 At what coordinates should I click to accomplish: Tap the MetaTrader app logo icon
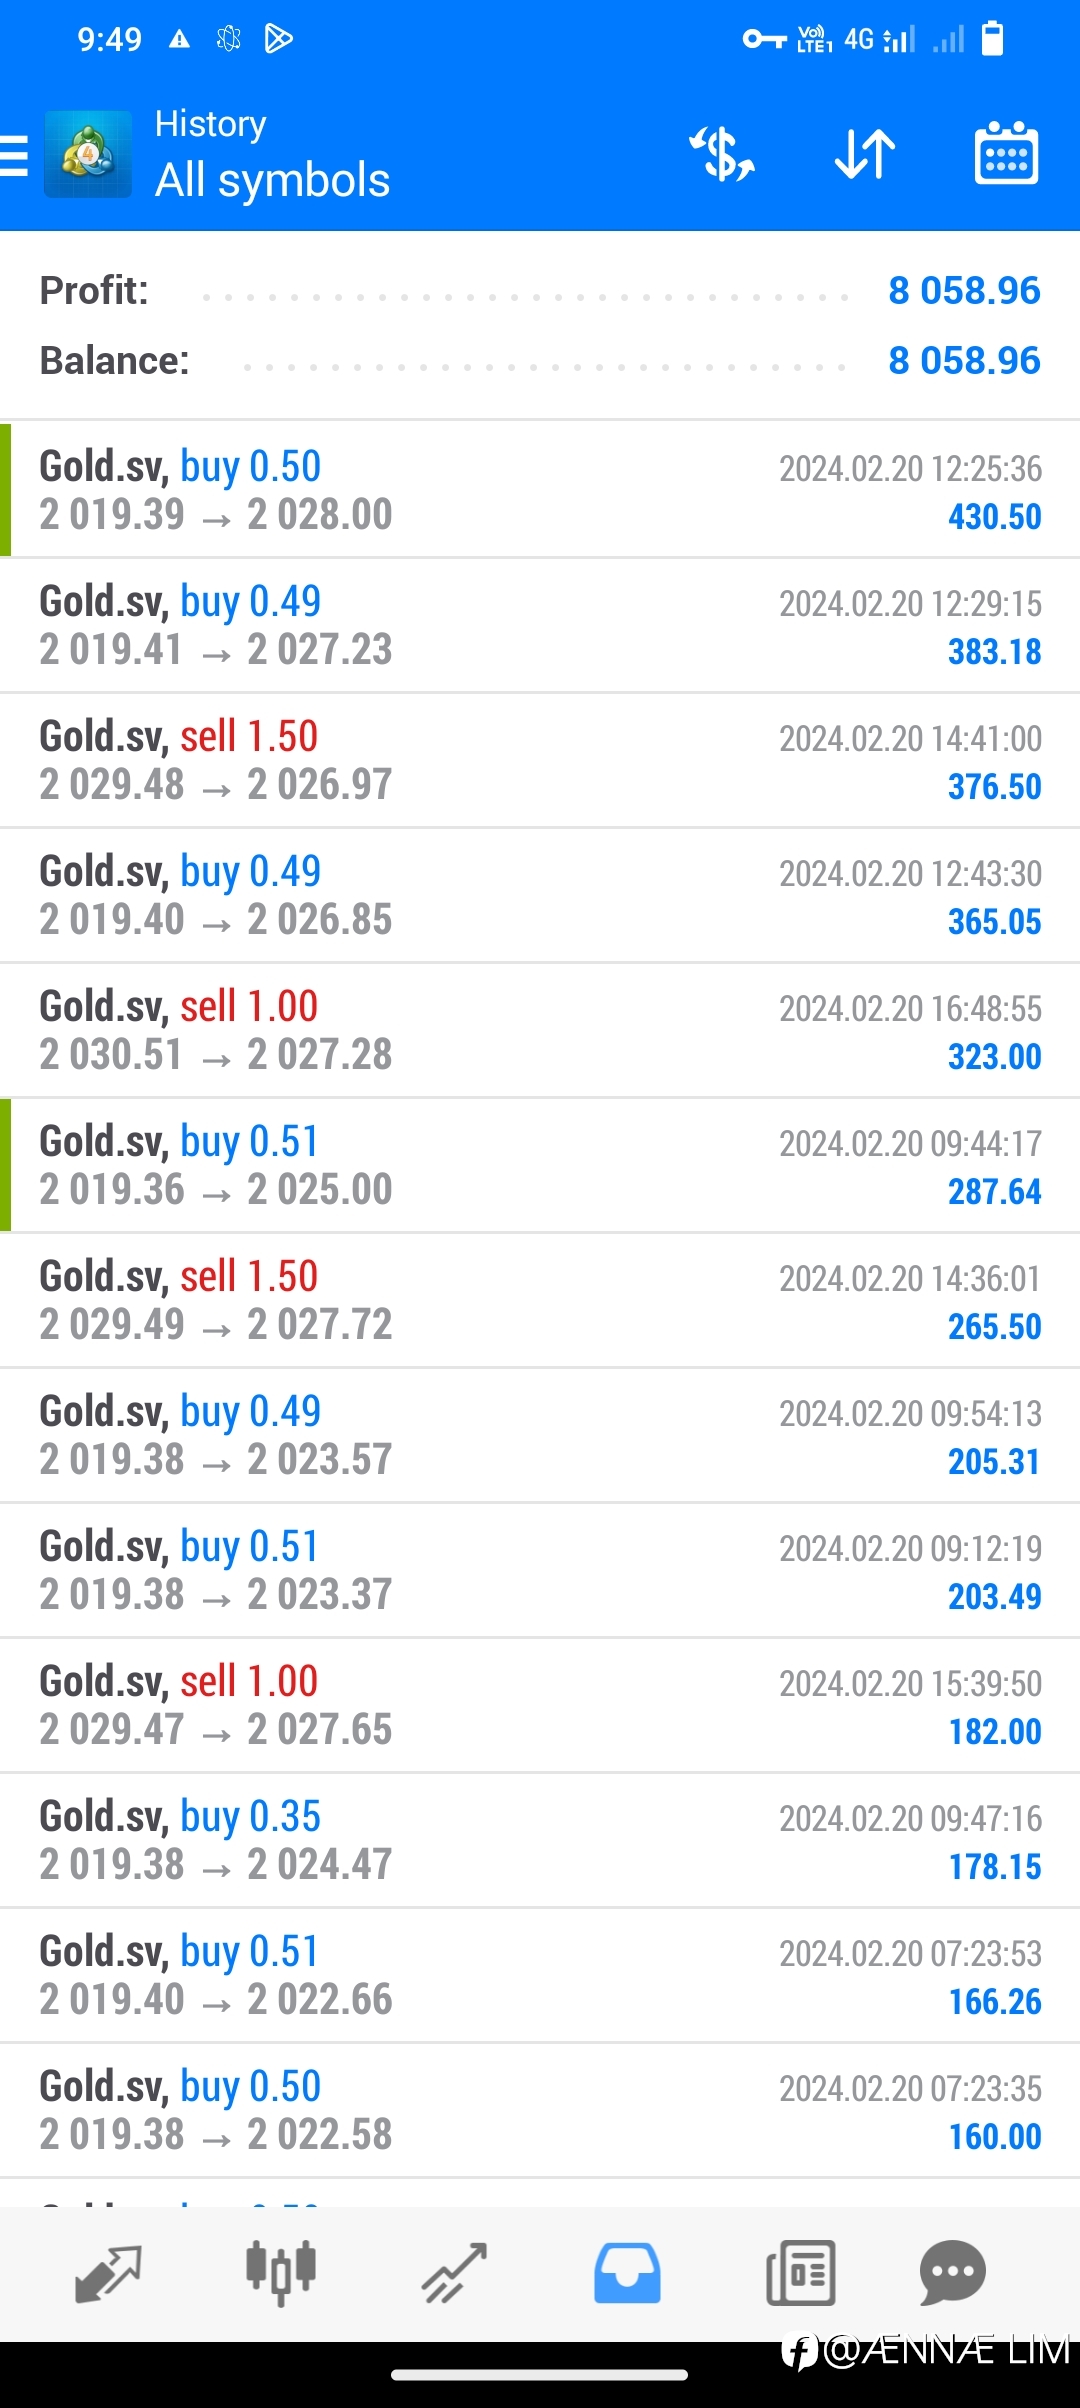(88, 154)
